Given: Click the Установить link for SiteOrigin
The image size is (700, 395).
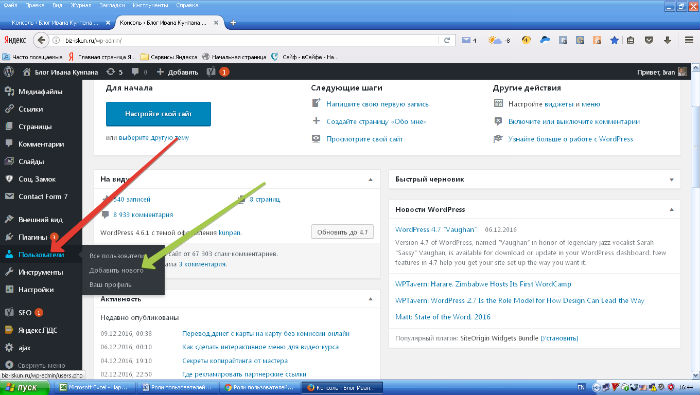Looking at the screenshot, I should click(559, 338).
